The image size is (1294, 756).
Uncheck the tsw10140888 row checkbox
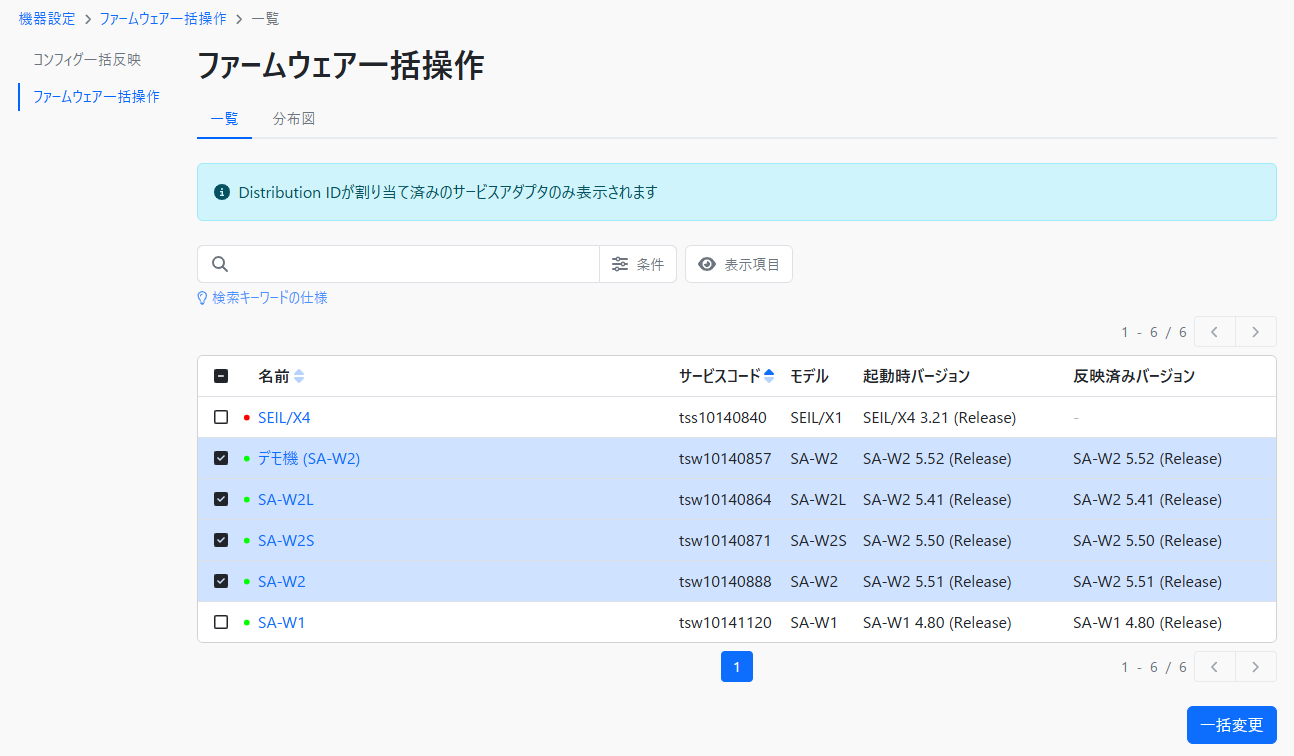221,581
